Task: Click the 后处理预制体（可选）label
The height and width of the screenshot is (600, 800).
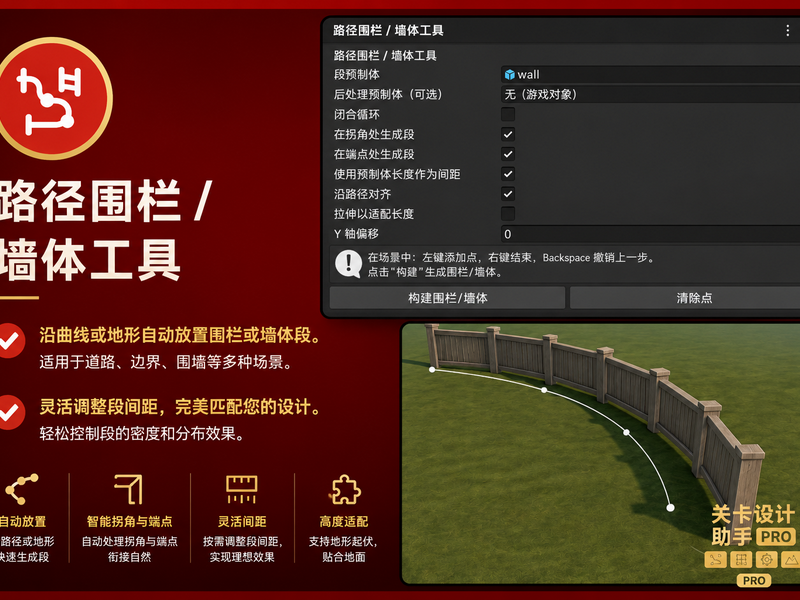Action: (x=388, y=94)
